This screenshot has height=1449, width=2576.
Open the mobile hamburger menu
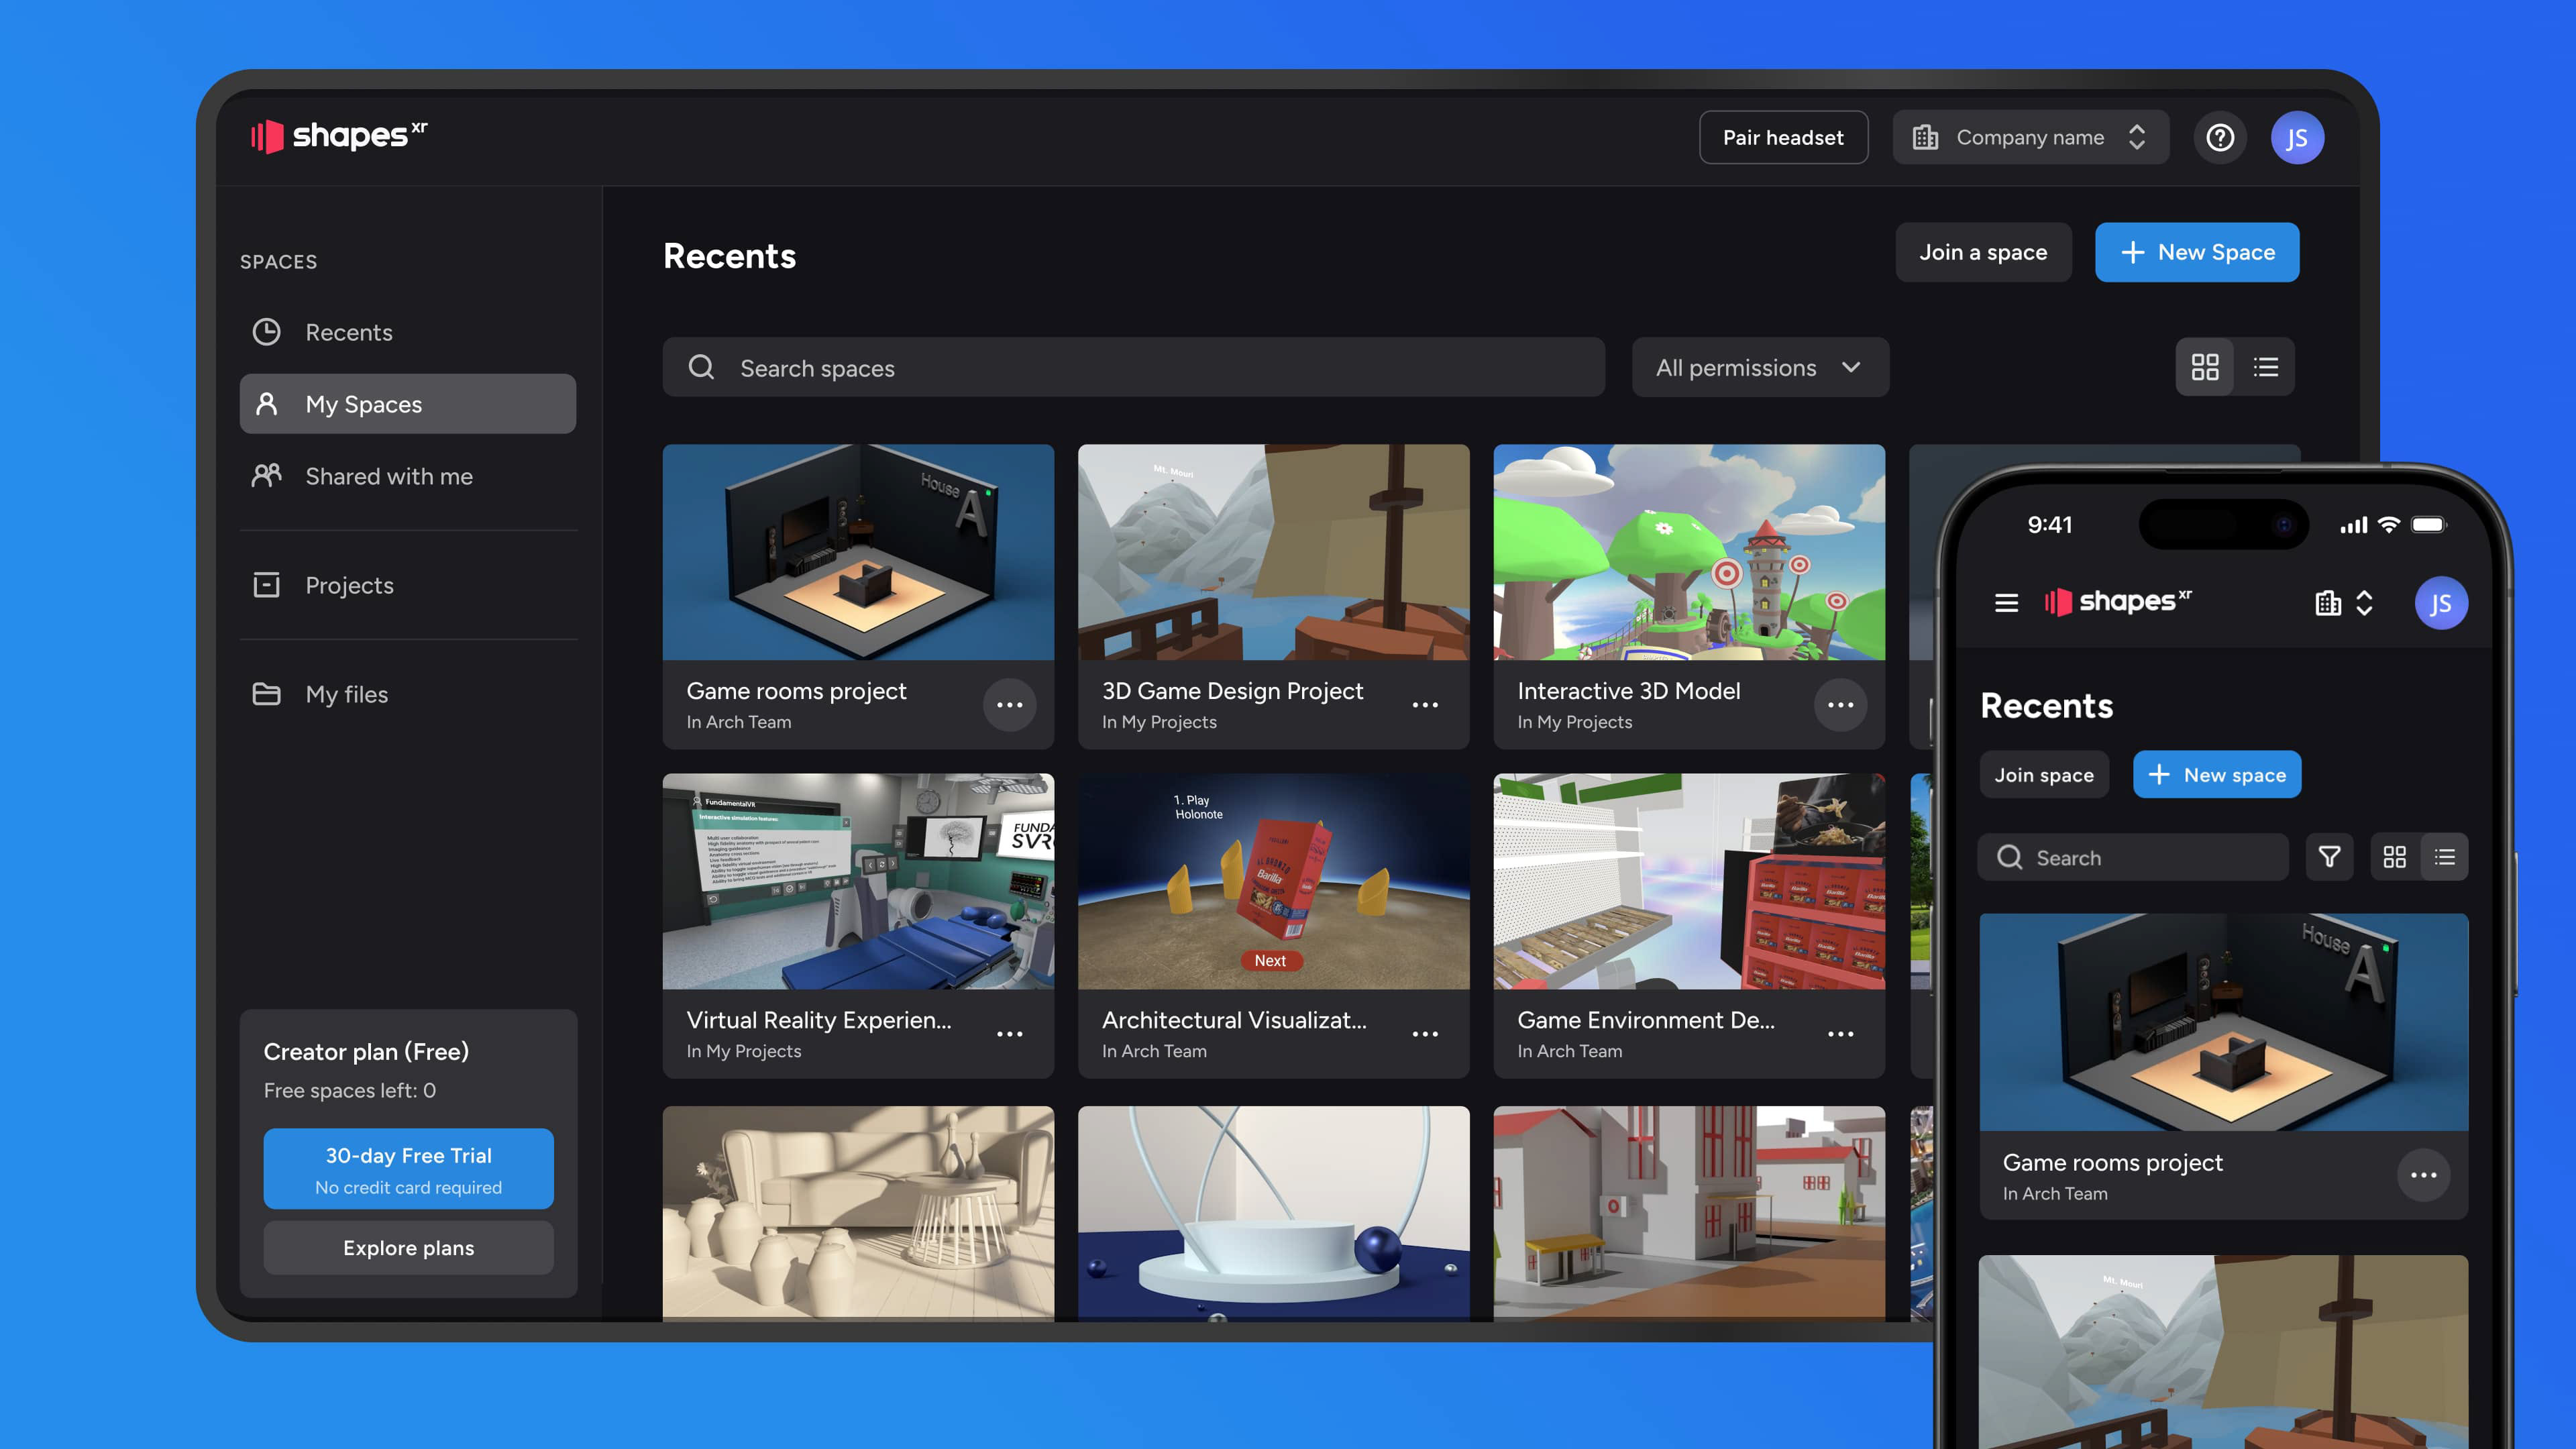tap(2006, 603)
